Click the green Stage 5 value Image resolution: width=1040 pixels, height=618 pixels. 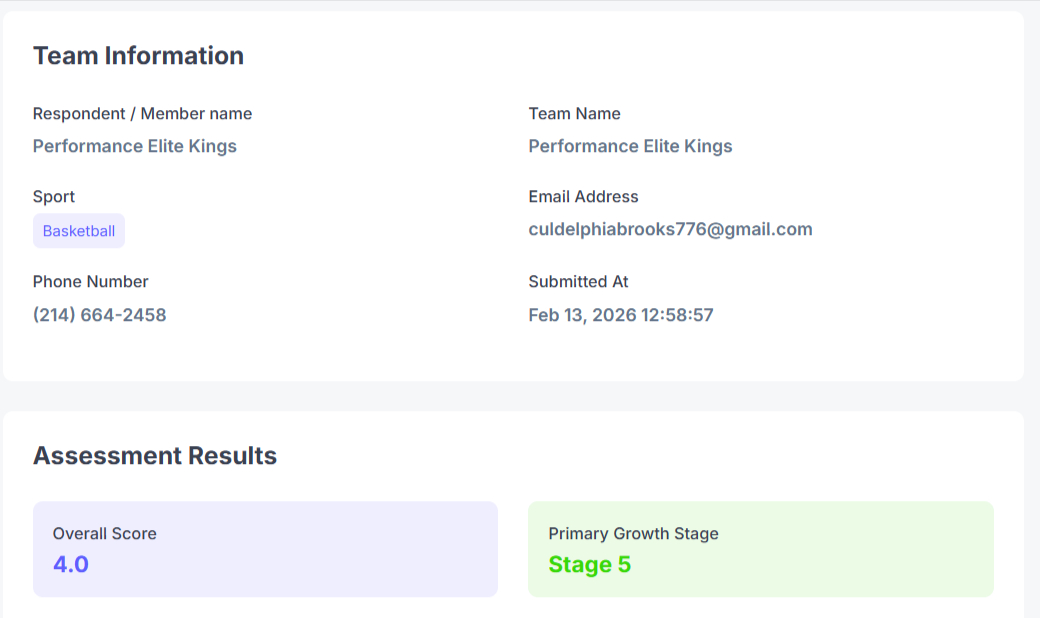coord(589,564)
